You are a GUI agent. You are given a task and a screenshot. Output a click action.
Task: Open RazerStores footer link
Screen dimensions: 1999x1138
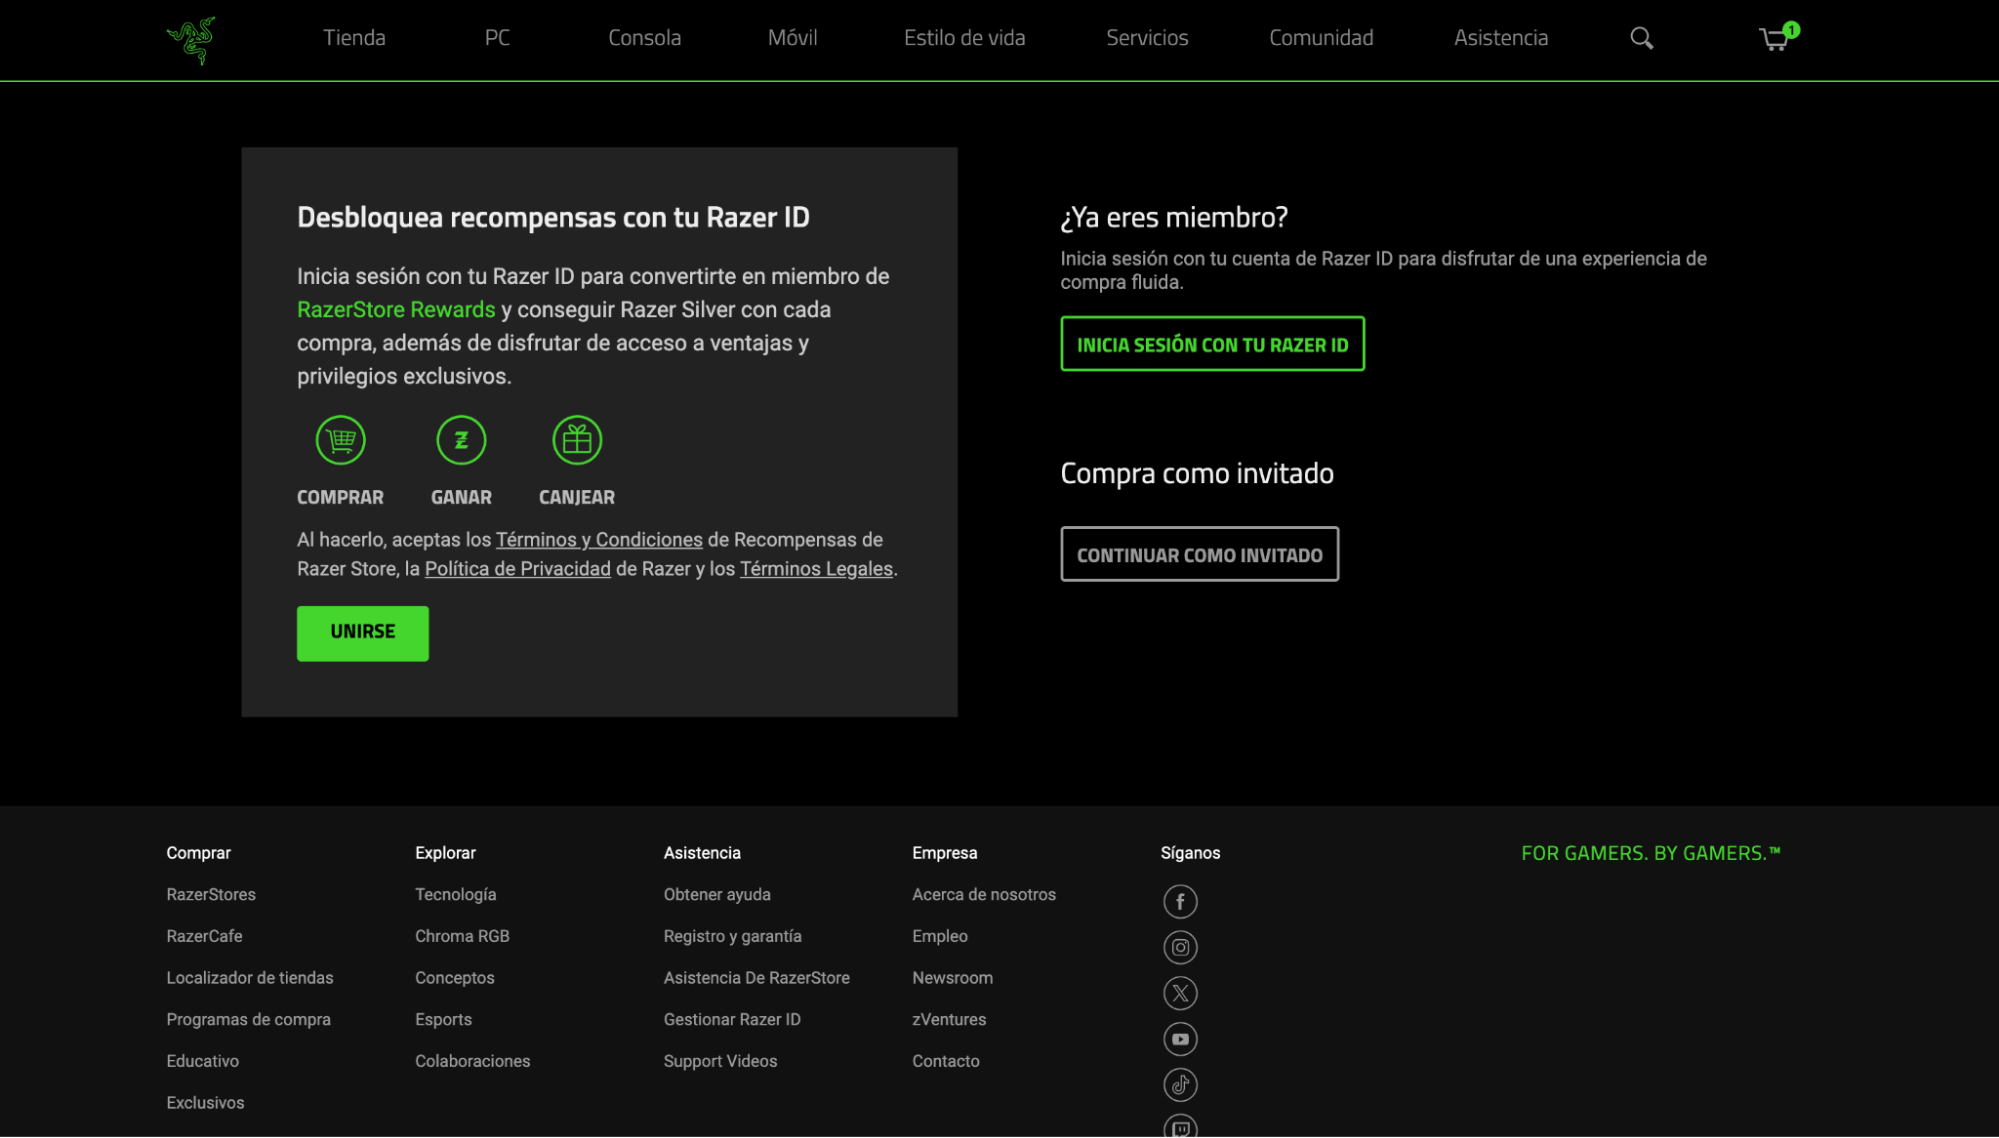pos(211,895)
